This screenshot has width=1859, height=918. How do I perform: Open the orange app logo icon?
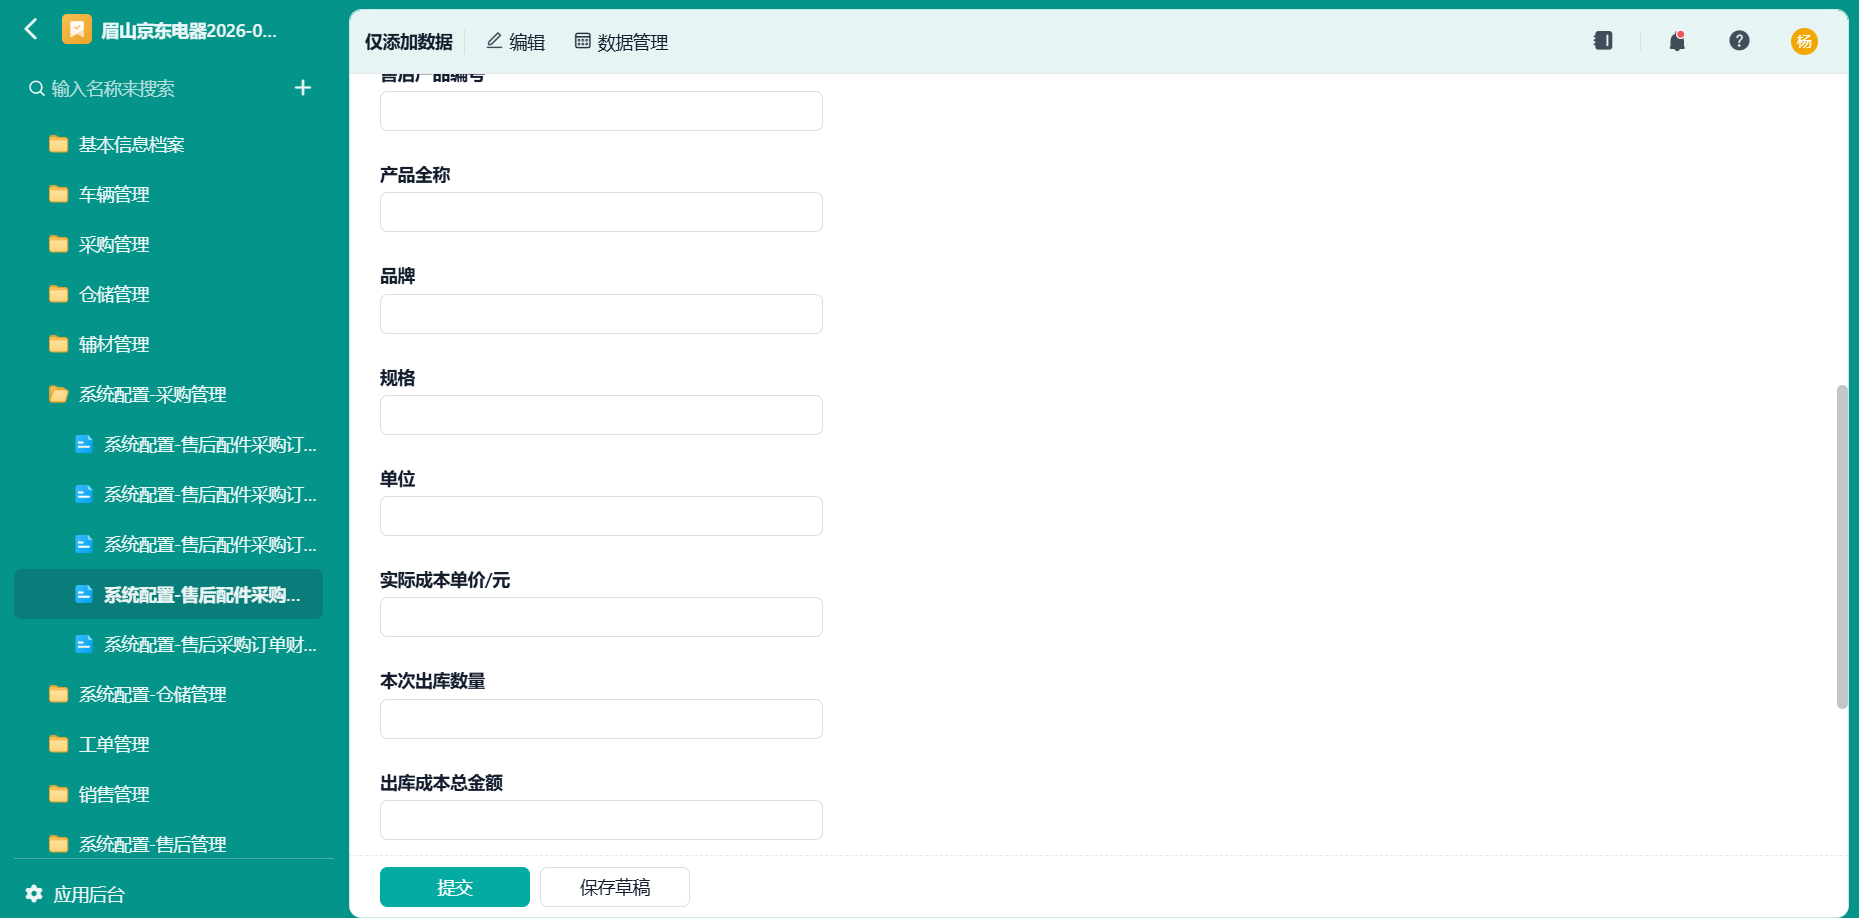(77, 29)
